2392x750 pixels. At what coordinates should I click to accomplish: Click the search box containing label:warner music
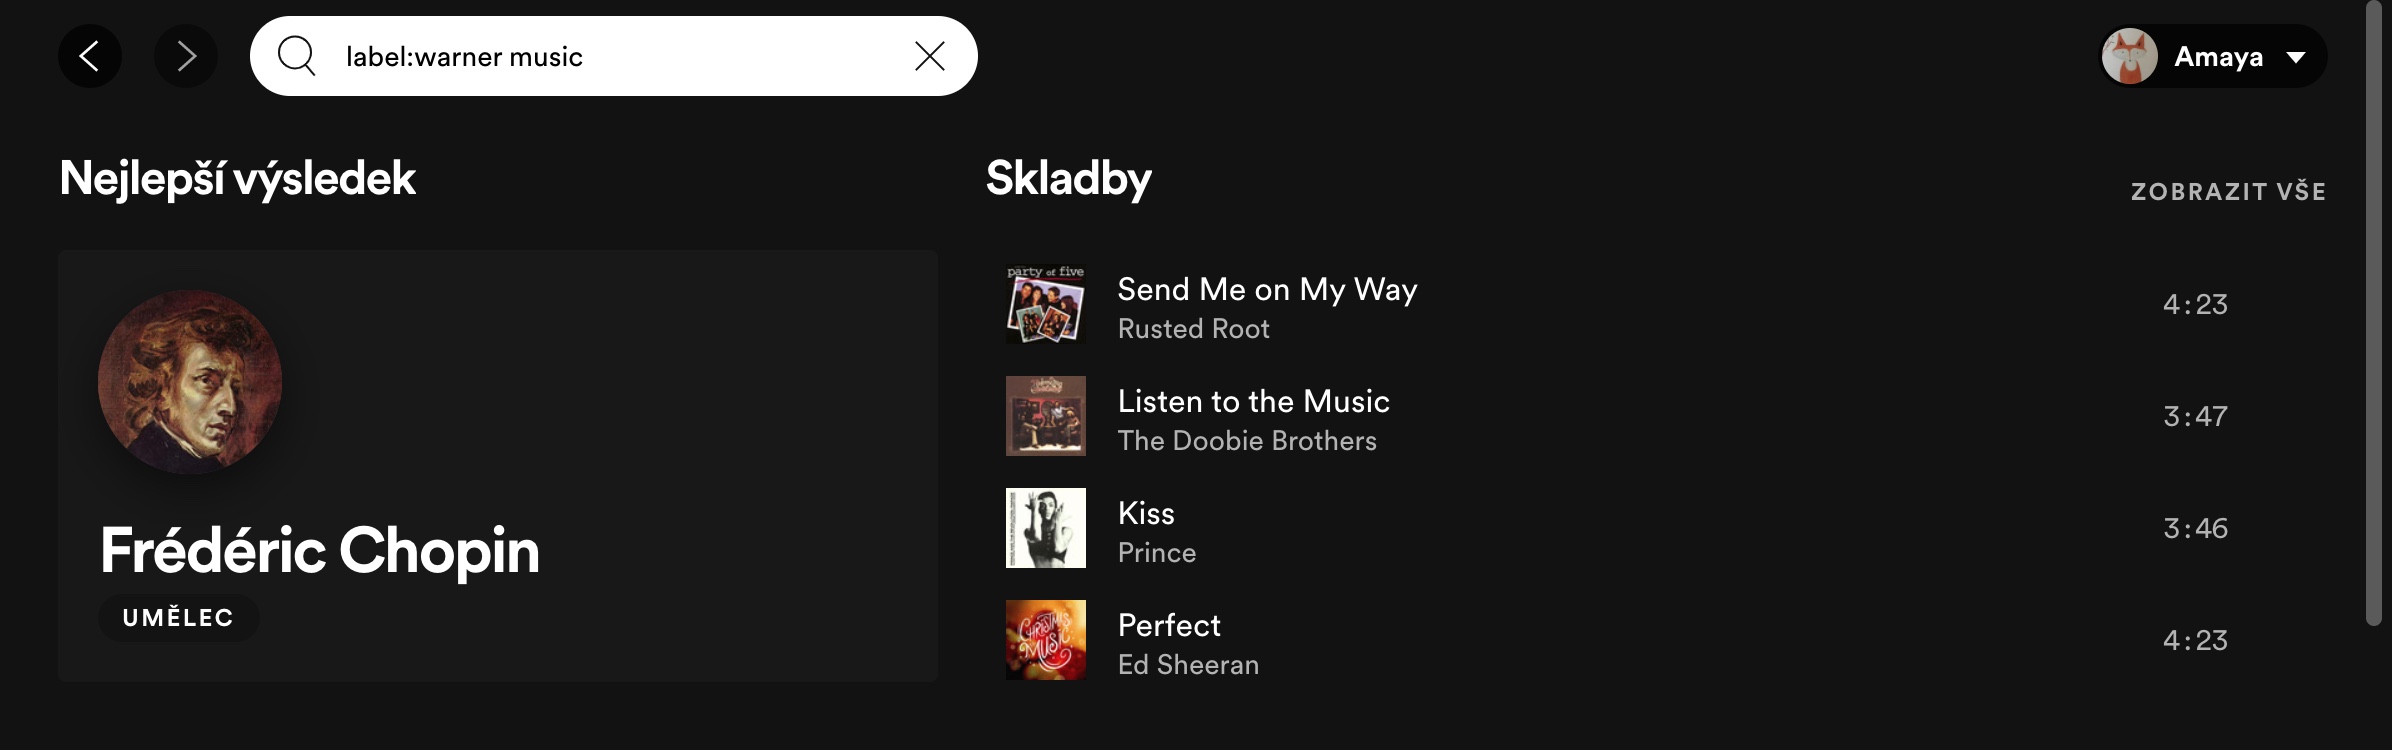click(x=620, y=56)
